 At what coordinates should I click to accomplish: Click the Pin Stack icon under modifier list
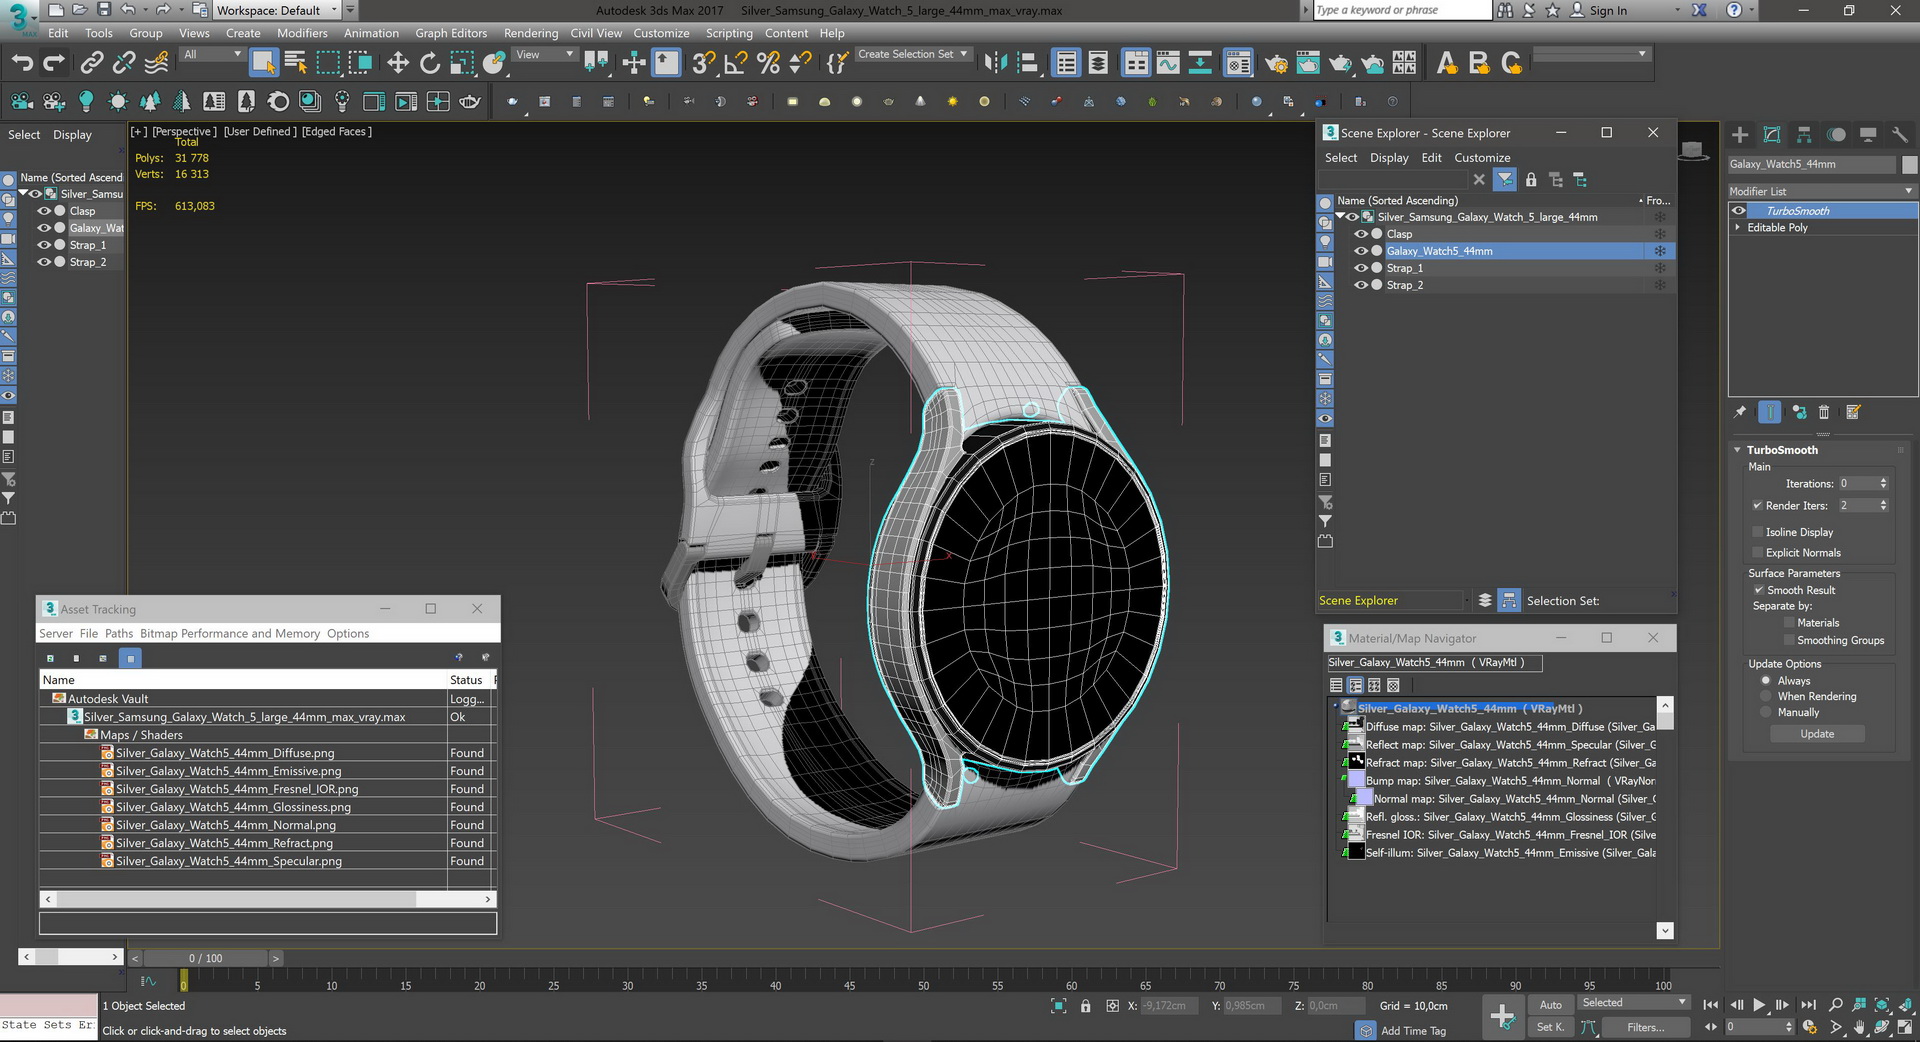click(1740, 412)
